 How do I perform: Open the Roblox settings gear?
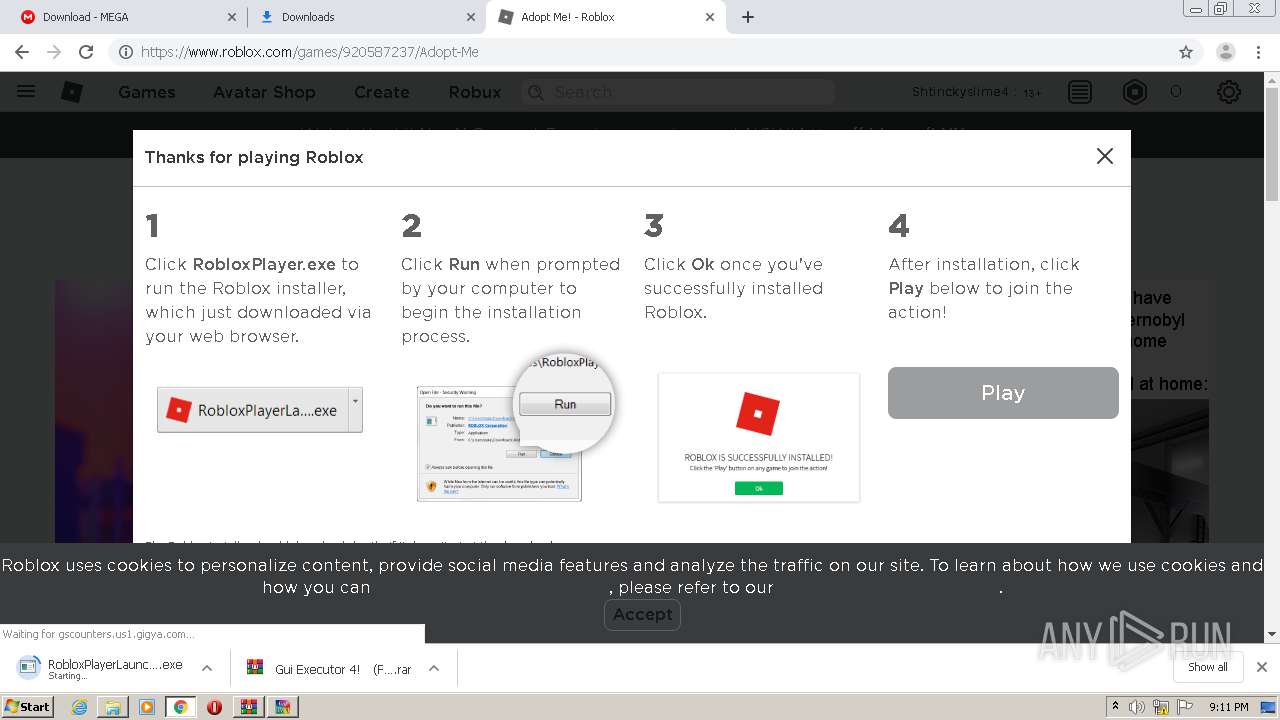click(x=1229, y=92)
